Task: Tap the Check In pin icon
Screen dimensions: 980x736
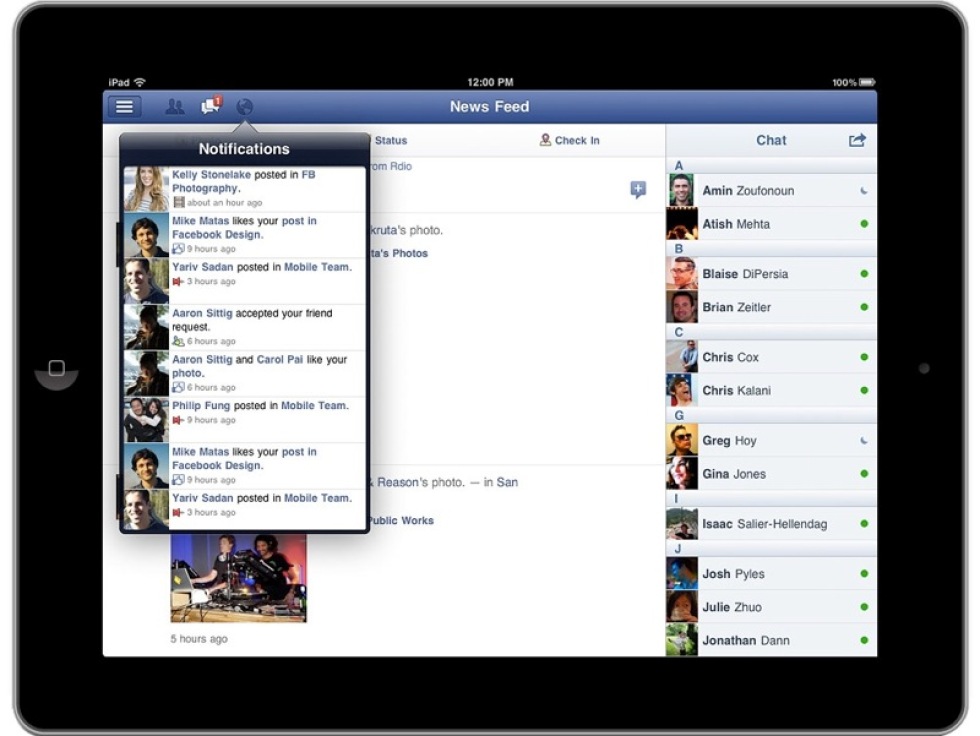Action: 545,141
